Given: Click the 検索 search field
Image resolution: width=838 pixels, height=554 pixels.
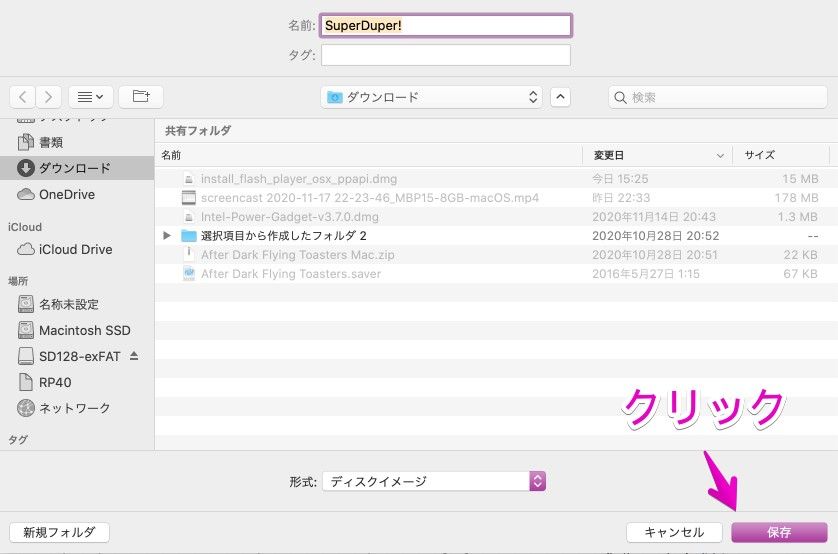Looking at the screenshot, I should pos(718,97).
